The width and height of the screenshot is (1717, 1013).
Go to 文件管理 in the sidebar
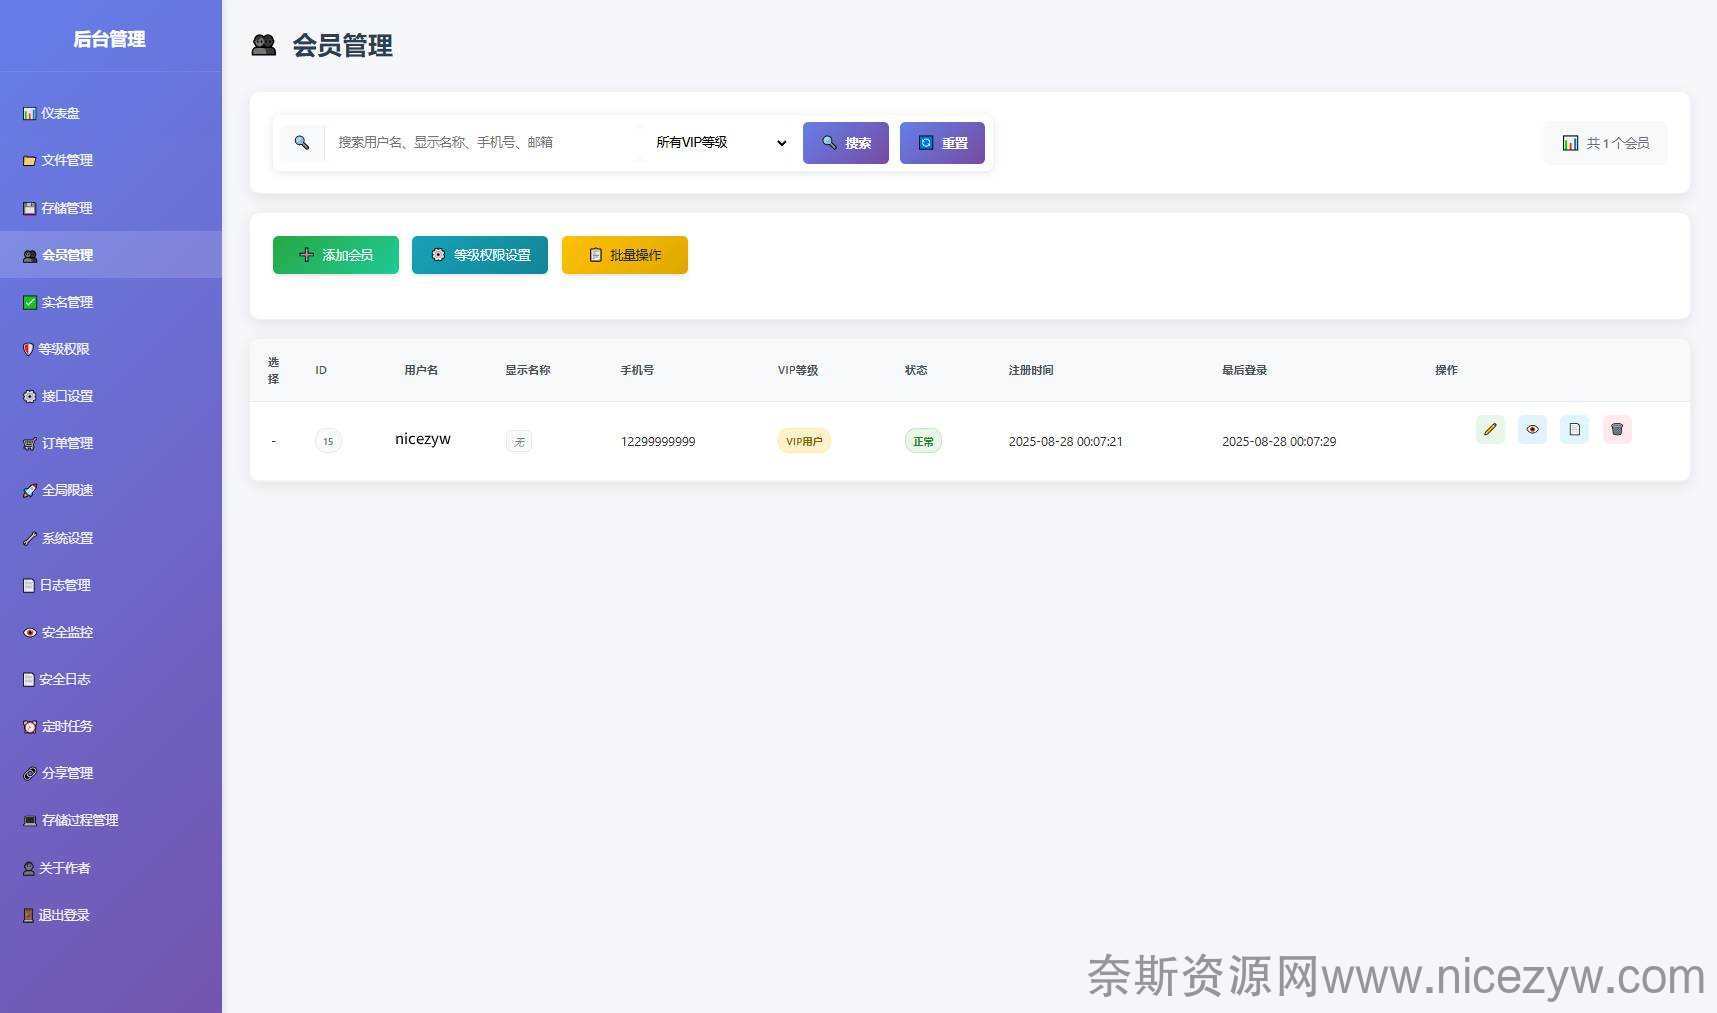[66, 161]
